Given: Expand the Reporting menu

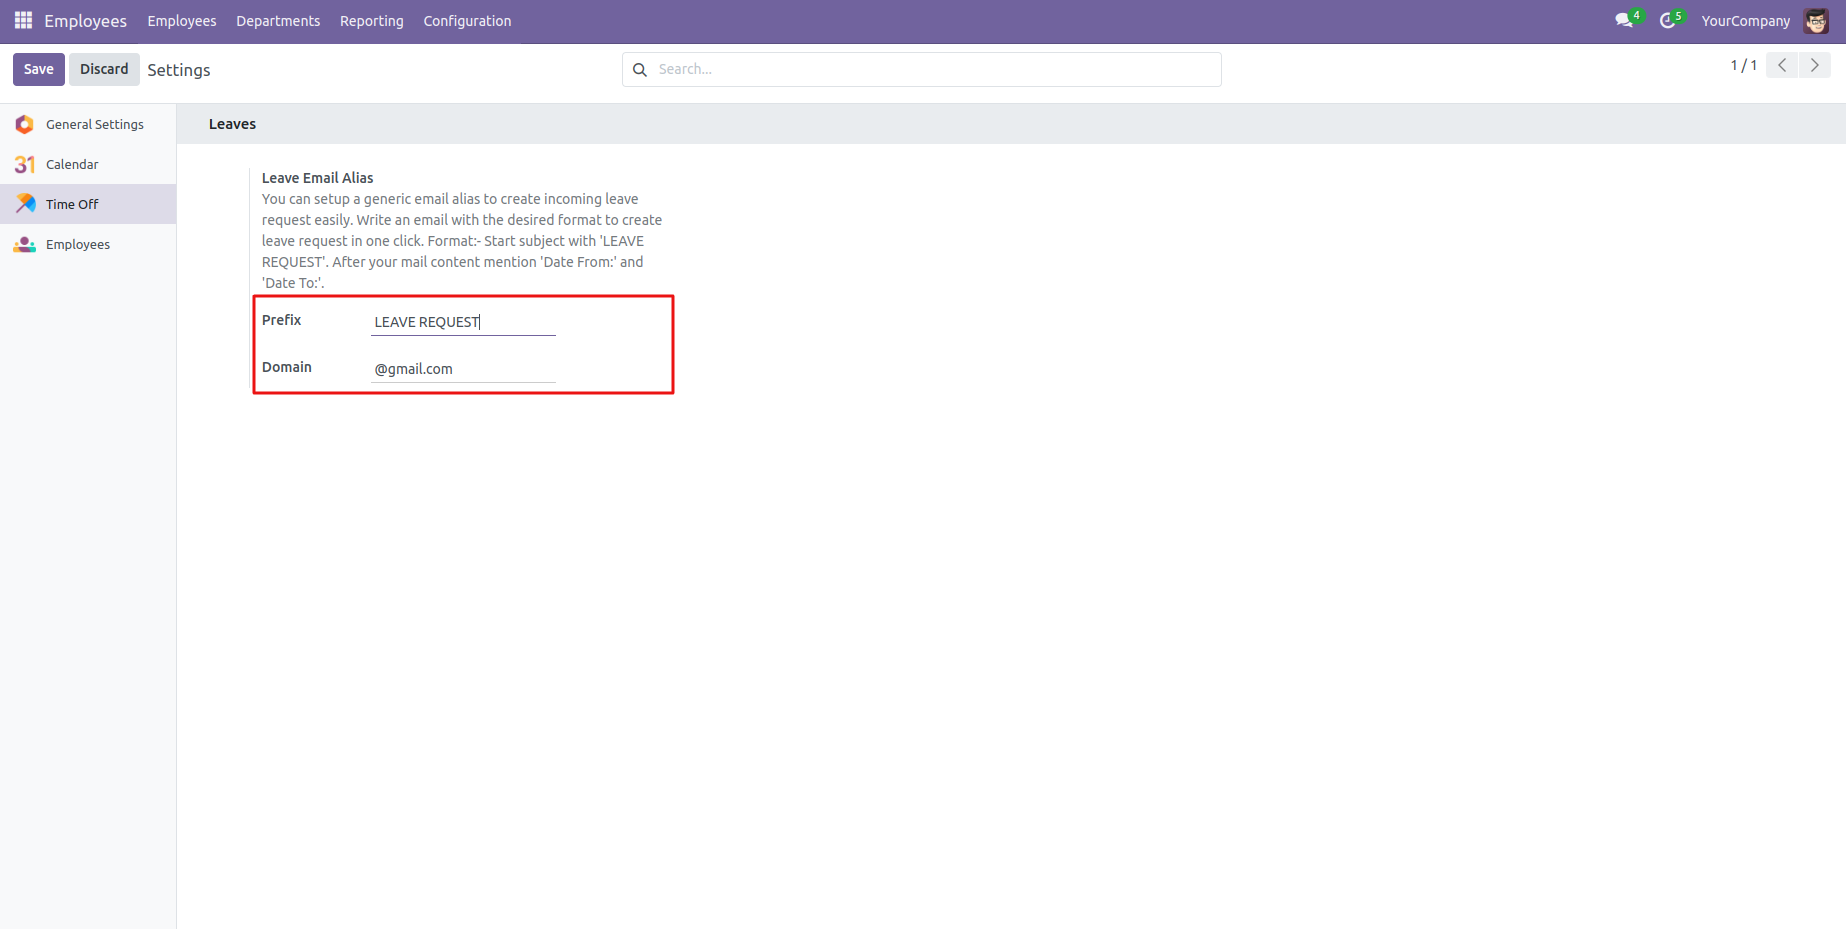Looking at the screenshot, I should (371, 21).
